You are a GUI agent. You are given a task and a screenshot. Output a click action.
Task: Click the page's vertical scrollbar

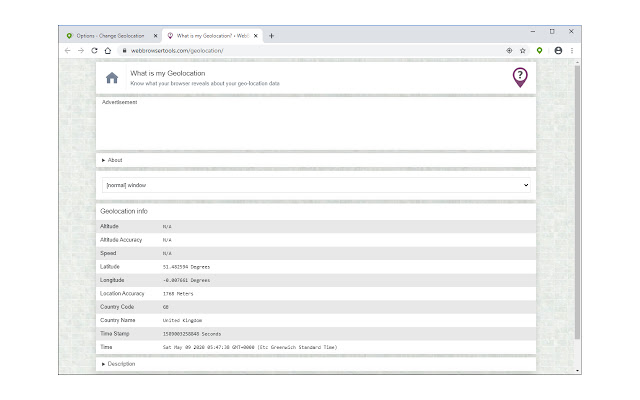[x=577, y=200]
